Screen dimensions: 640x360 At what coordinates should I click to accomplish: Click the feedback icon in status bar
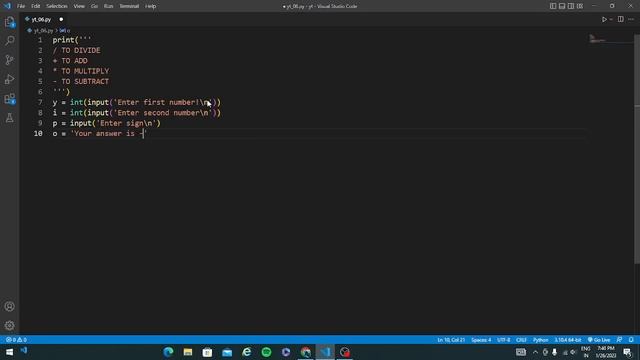pyautogui.click(x=620, y=340)
